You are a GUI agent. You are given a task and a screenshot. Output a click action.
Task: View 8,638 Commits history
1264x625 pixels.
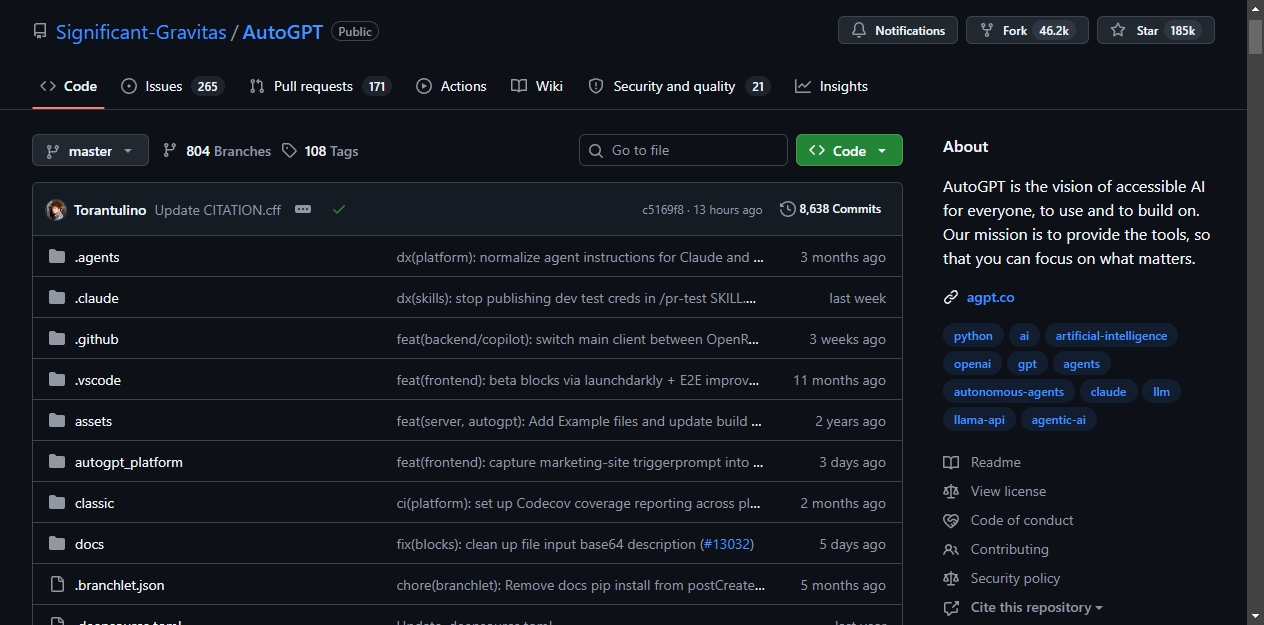coord(831,209)
